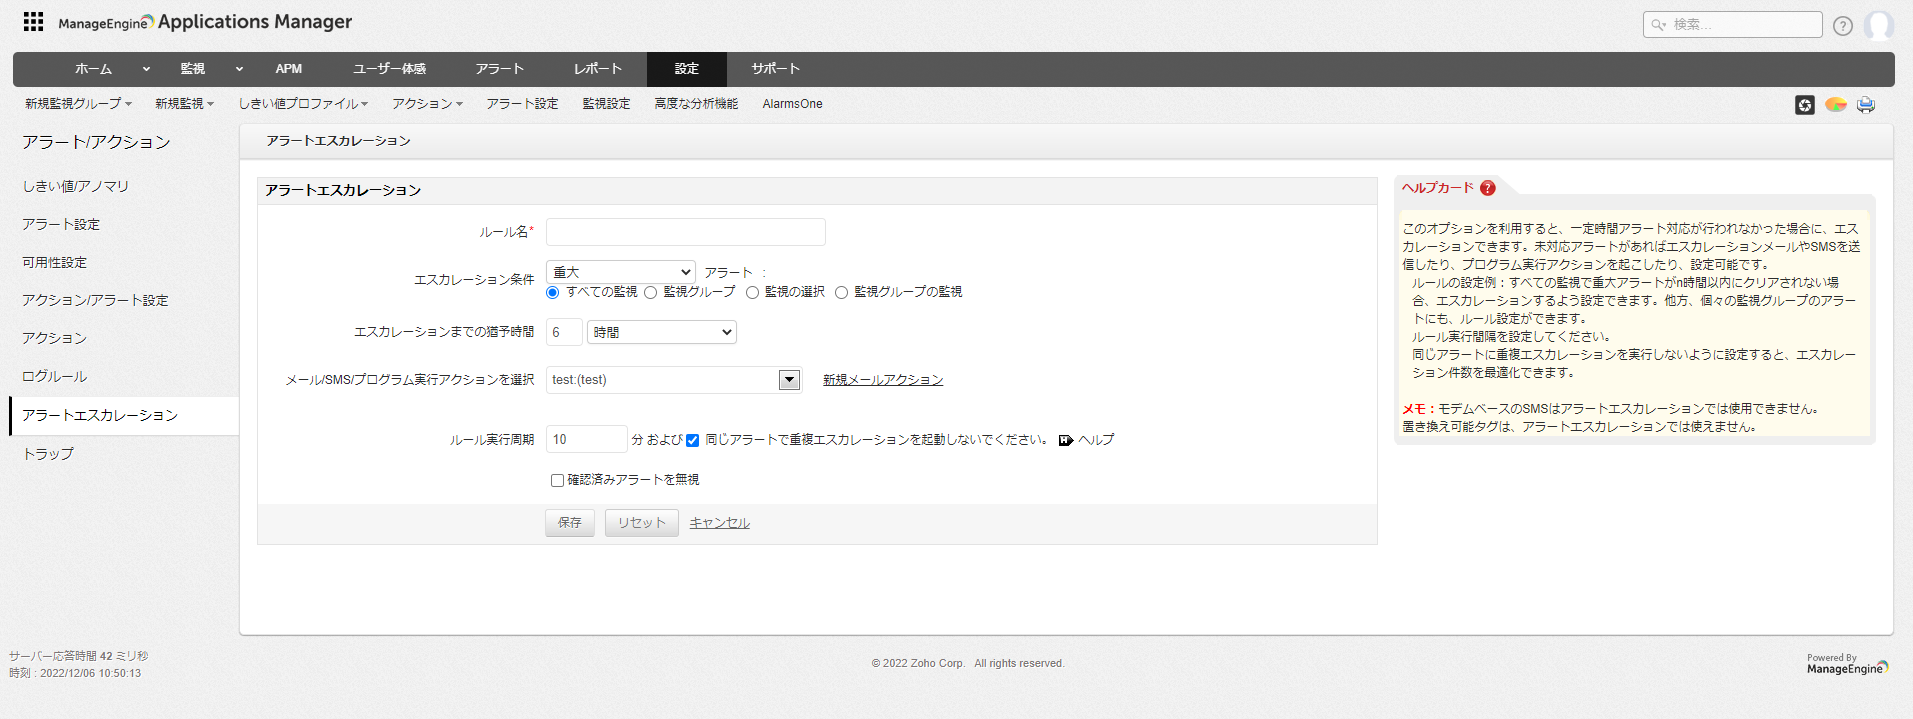Expand the test:(test) action dropdown

click(x=789, y=380)
